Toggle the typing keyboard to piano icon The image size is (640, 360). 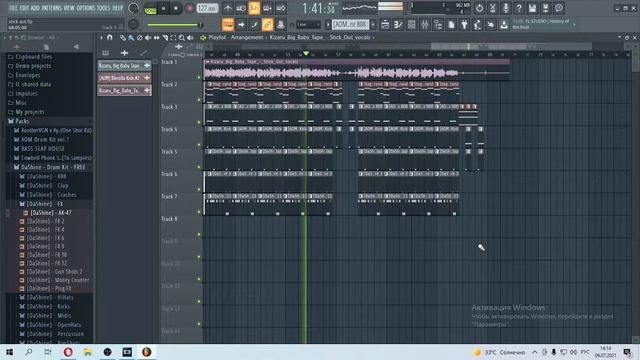tap(228, 25)
